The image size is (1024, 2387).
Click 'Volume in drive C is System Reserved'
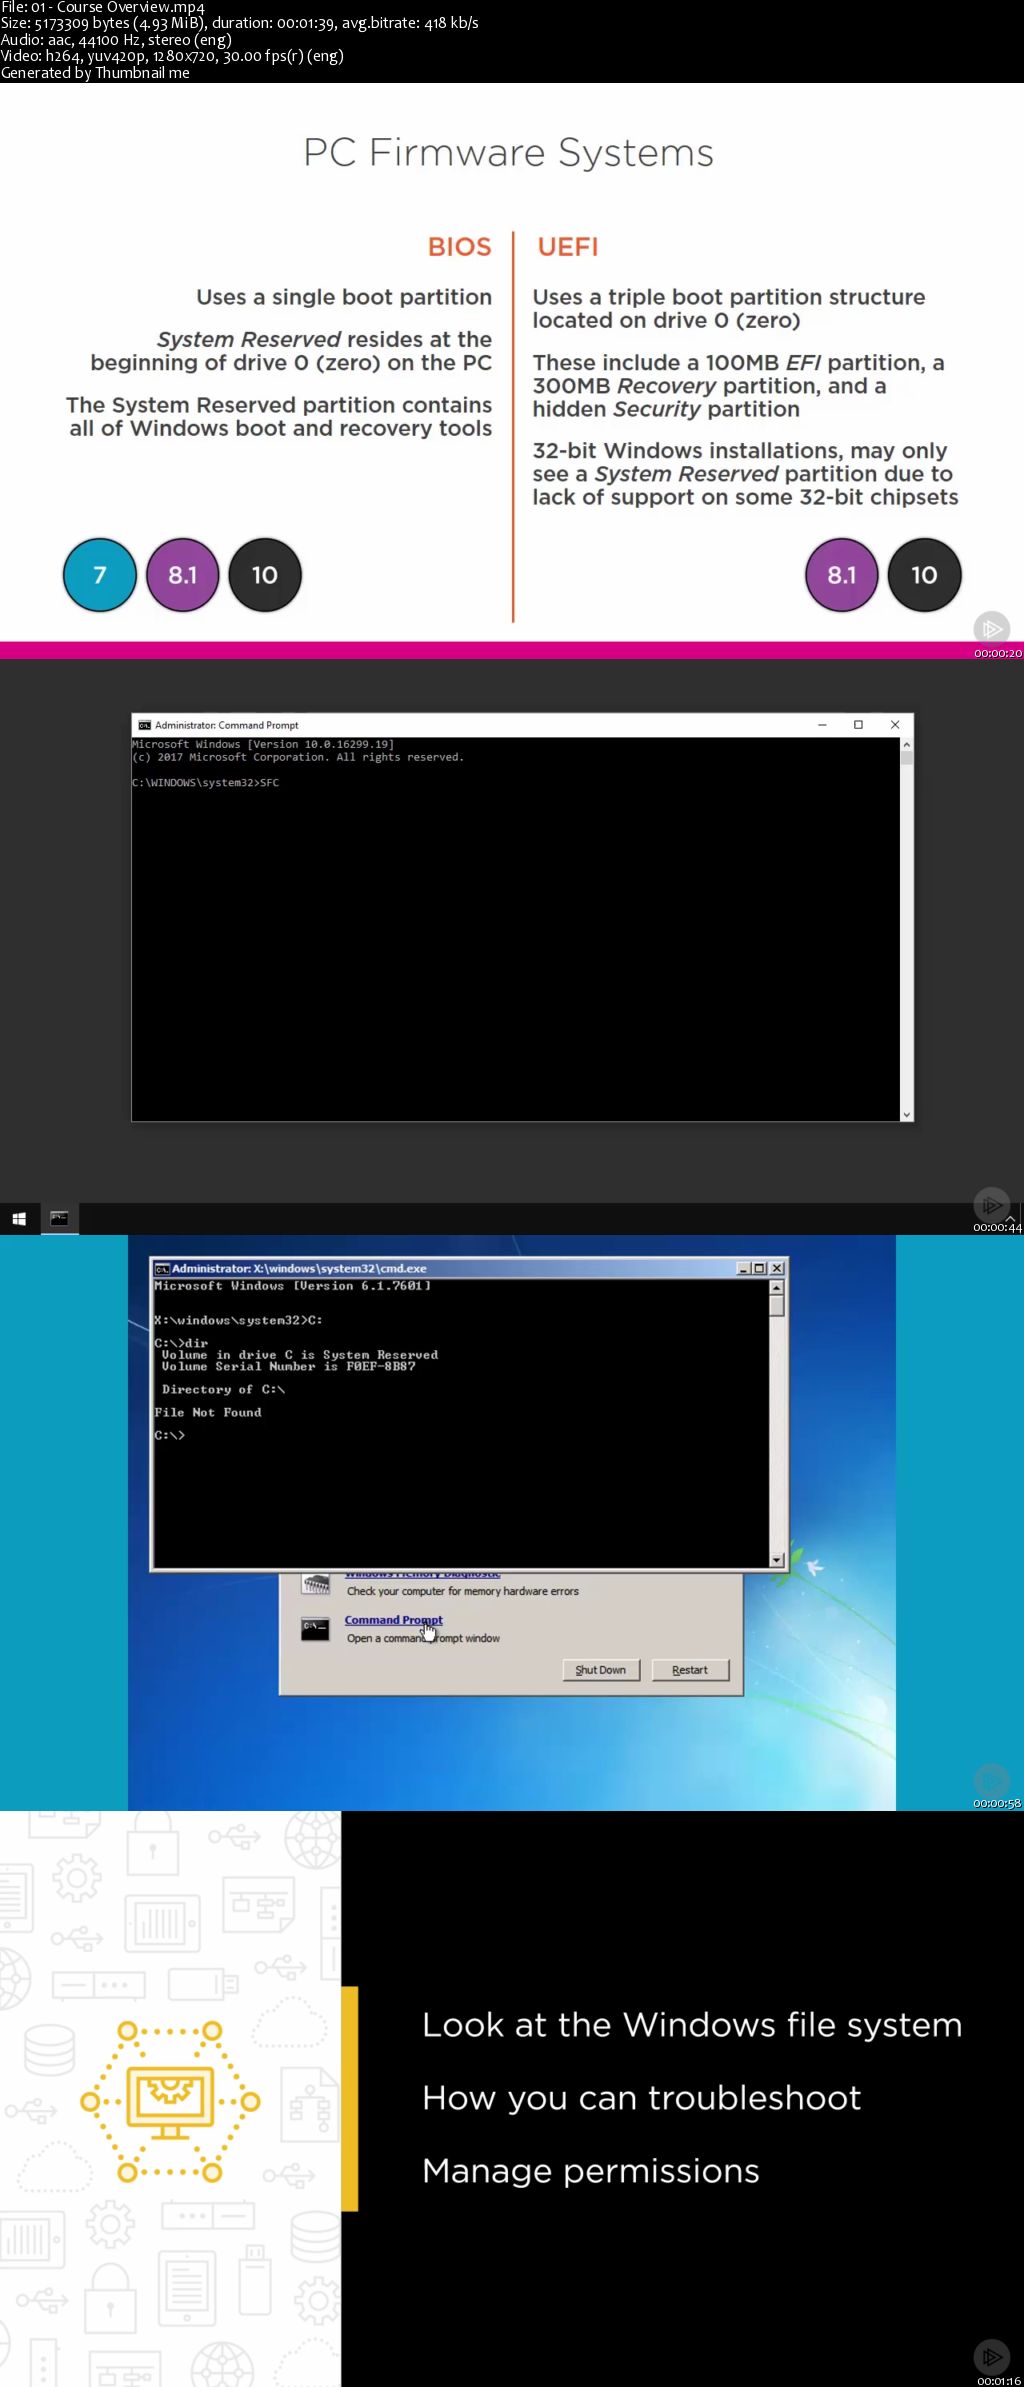tap(300, 1355)
